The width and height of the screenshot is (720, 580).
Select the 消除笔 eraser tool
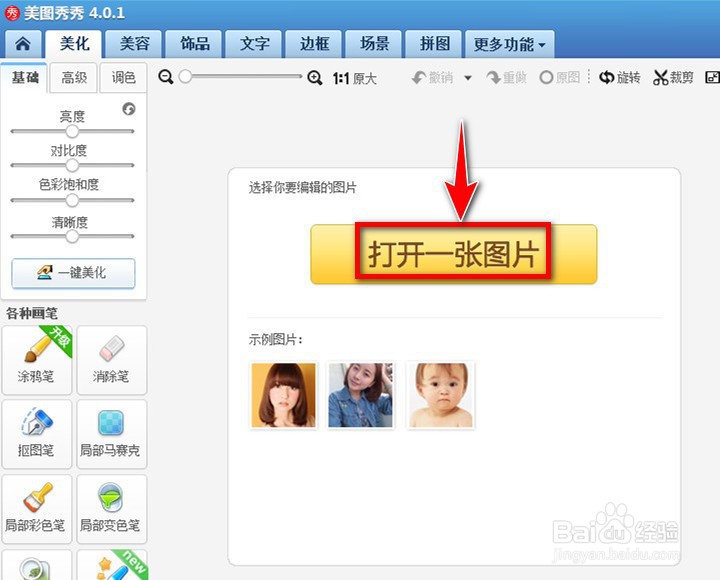pos(112,360)
